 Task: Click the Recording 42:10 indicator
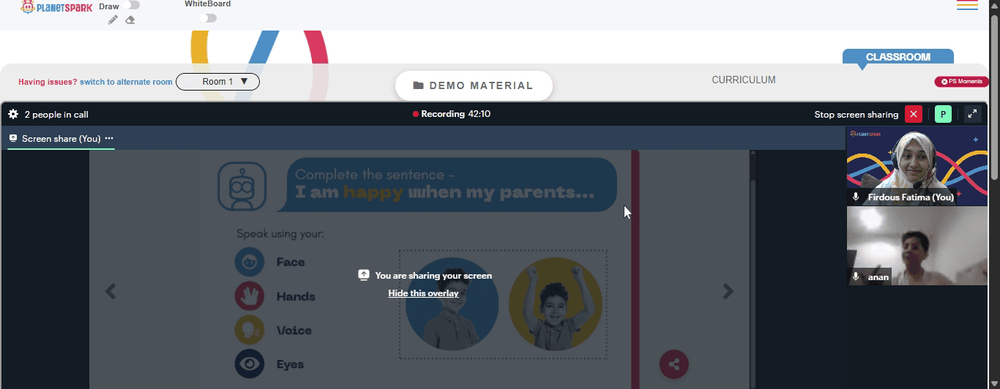tap(452, 114)
